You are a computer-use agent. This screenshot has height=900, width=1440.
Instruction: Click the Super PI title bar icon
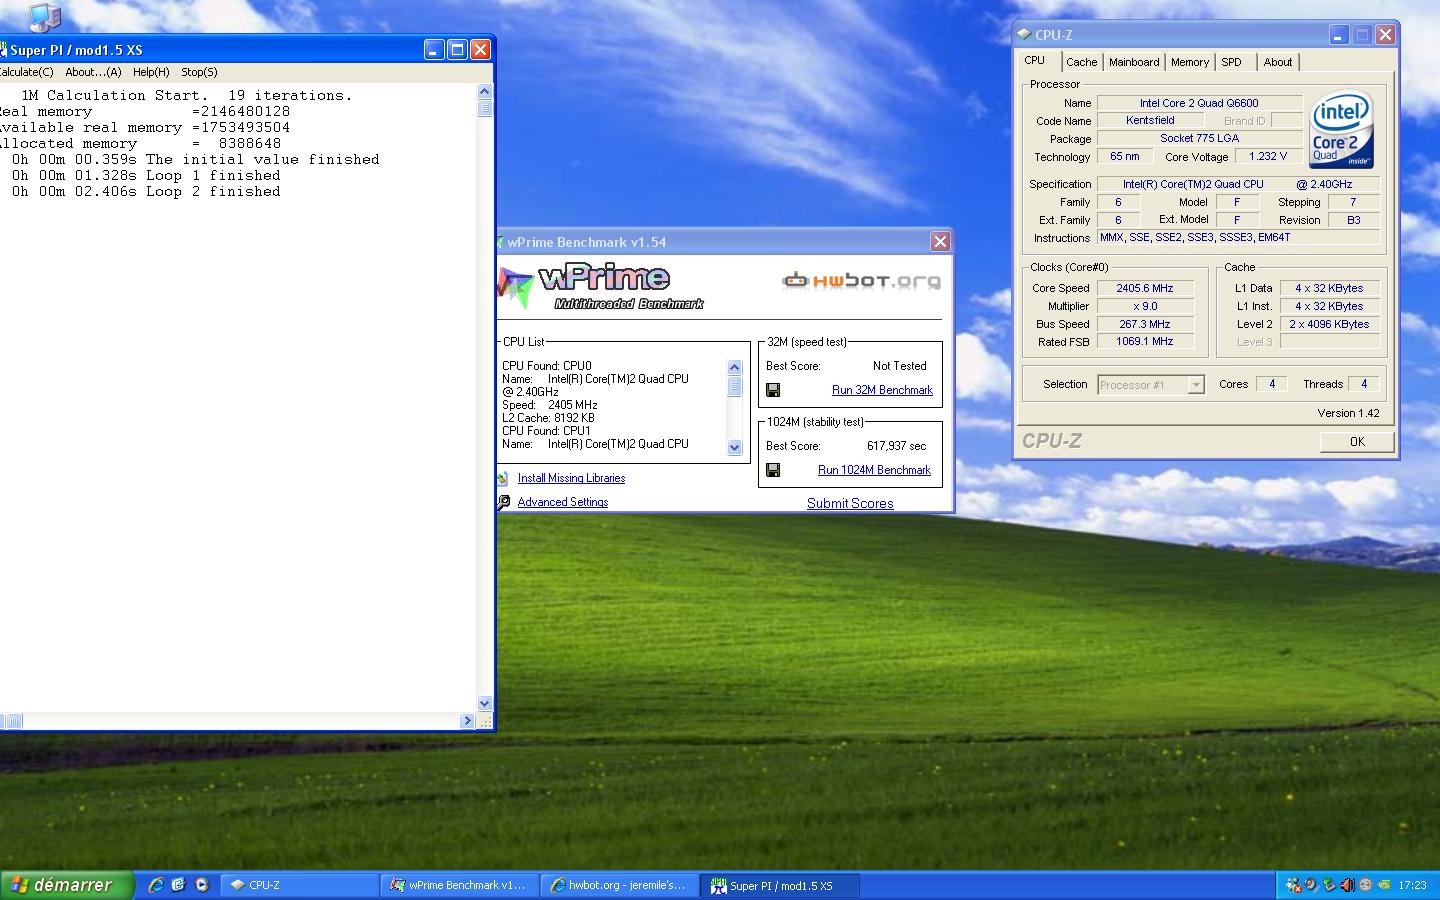pos(2,50)
